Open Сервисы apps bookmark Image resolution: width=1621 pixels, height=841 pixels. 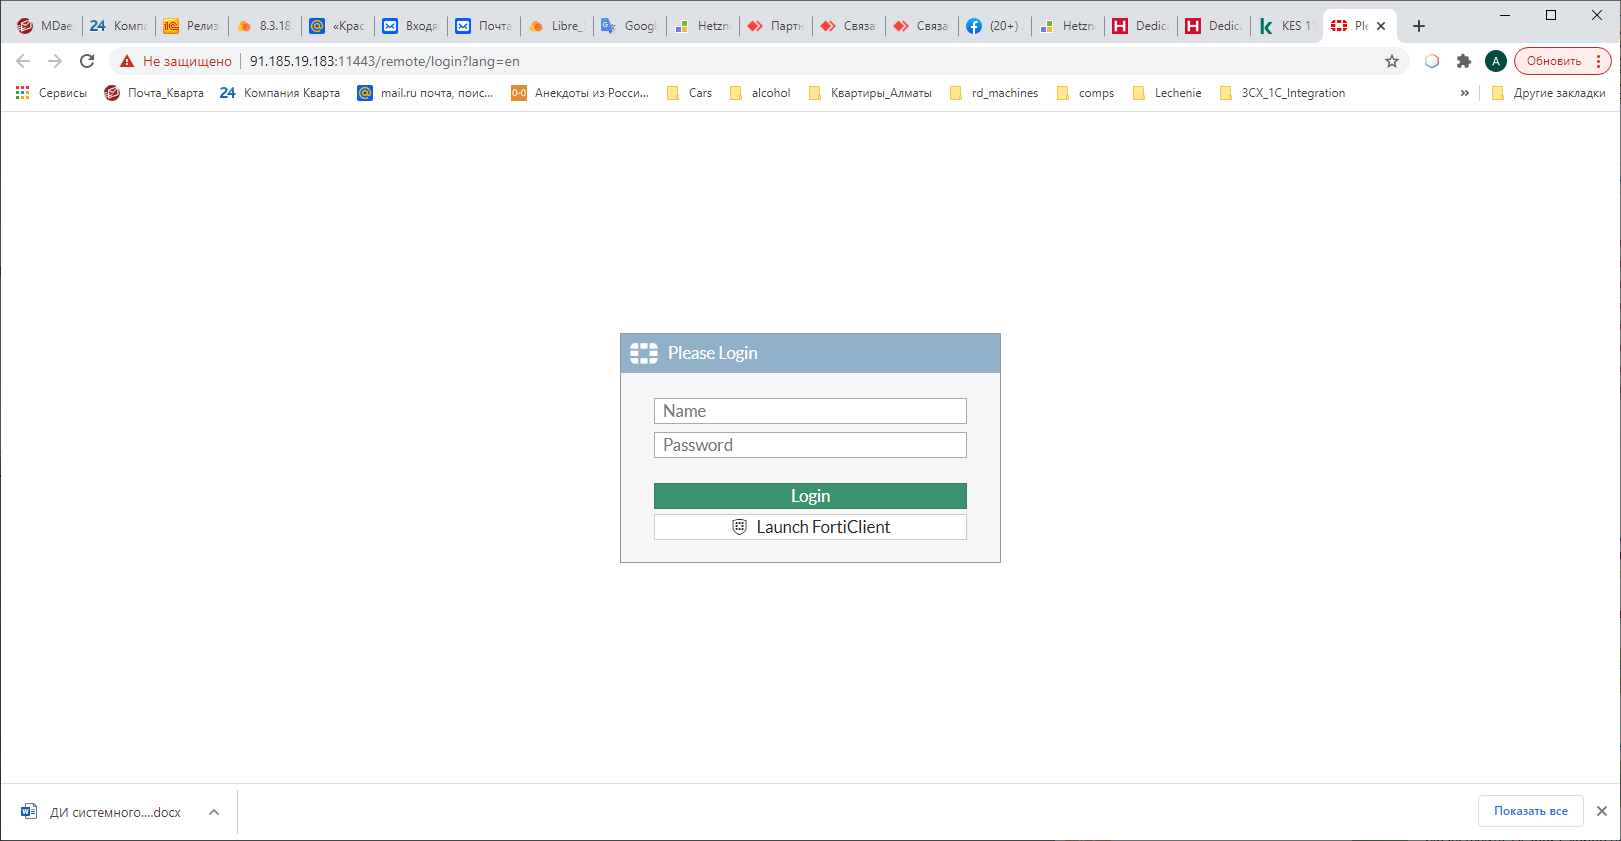click(x=51, y=93)
